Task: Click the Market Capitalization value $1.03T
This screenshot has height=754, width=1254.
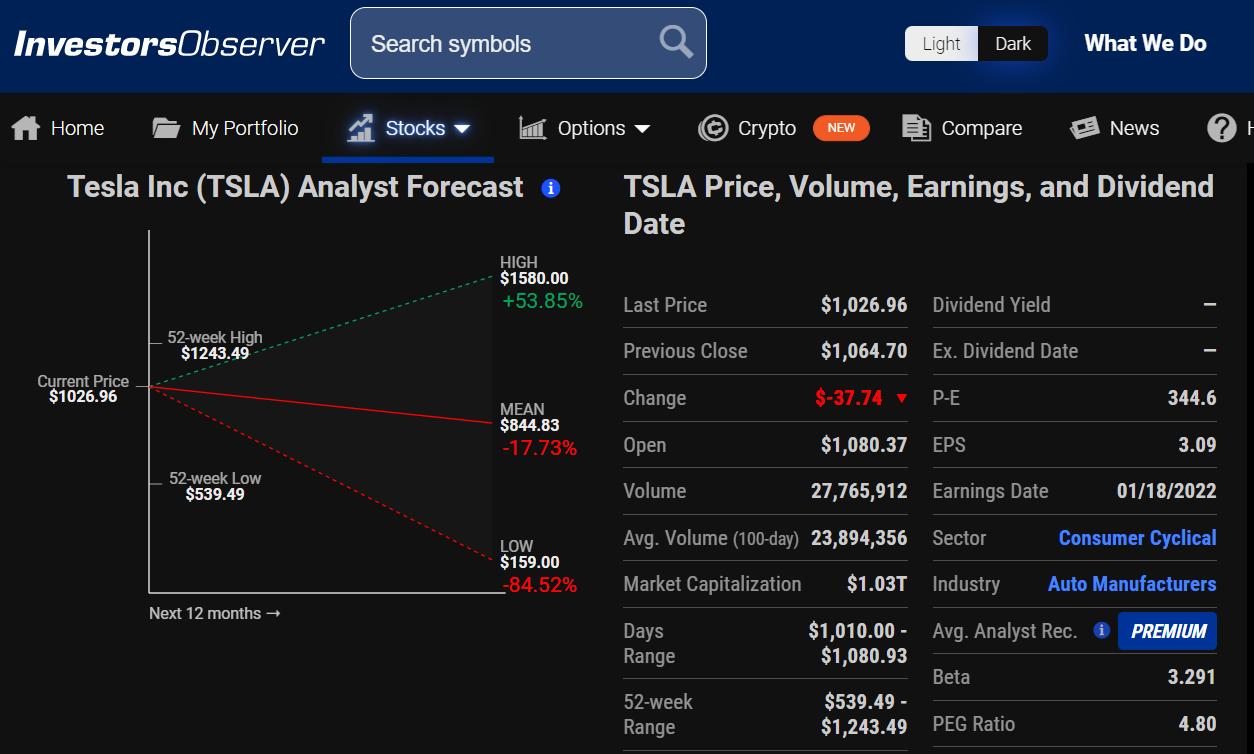Action: (877, 584)
